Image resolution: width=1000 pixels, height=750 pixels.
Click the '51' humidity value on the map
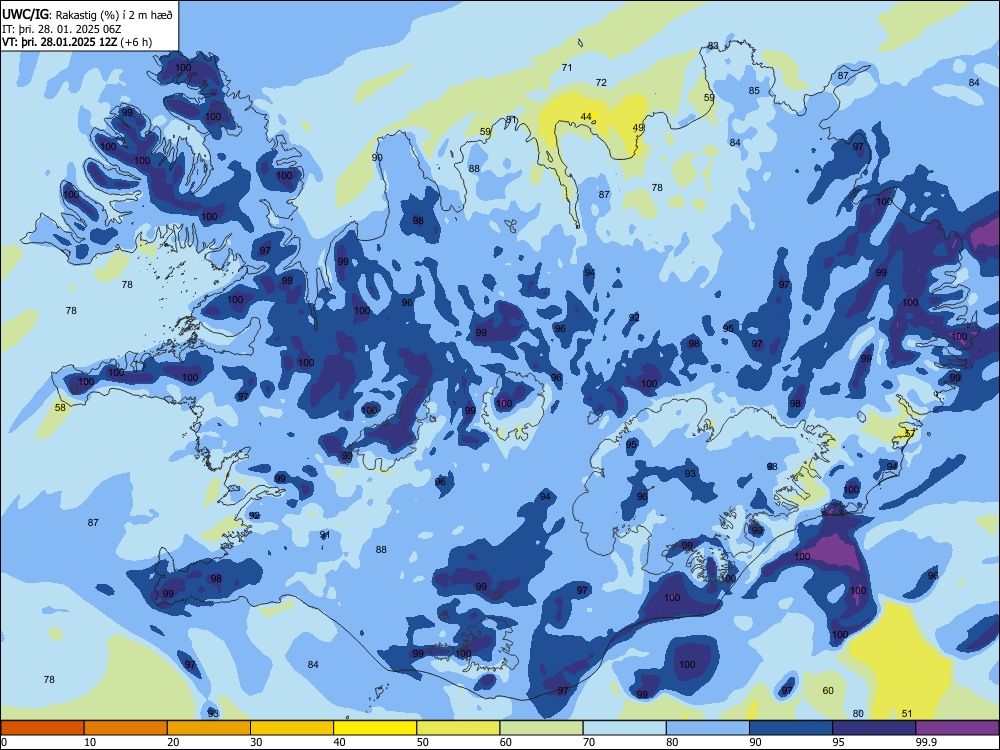click(x=908, y=714)
